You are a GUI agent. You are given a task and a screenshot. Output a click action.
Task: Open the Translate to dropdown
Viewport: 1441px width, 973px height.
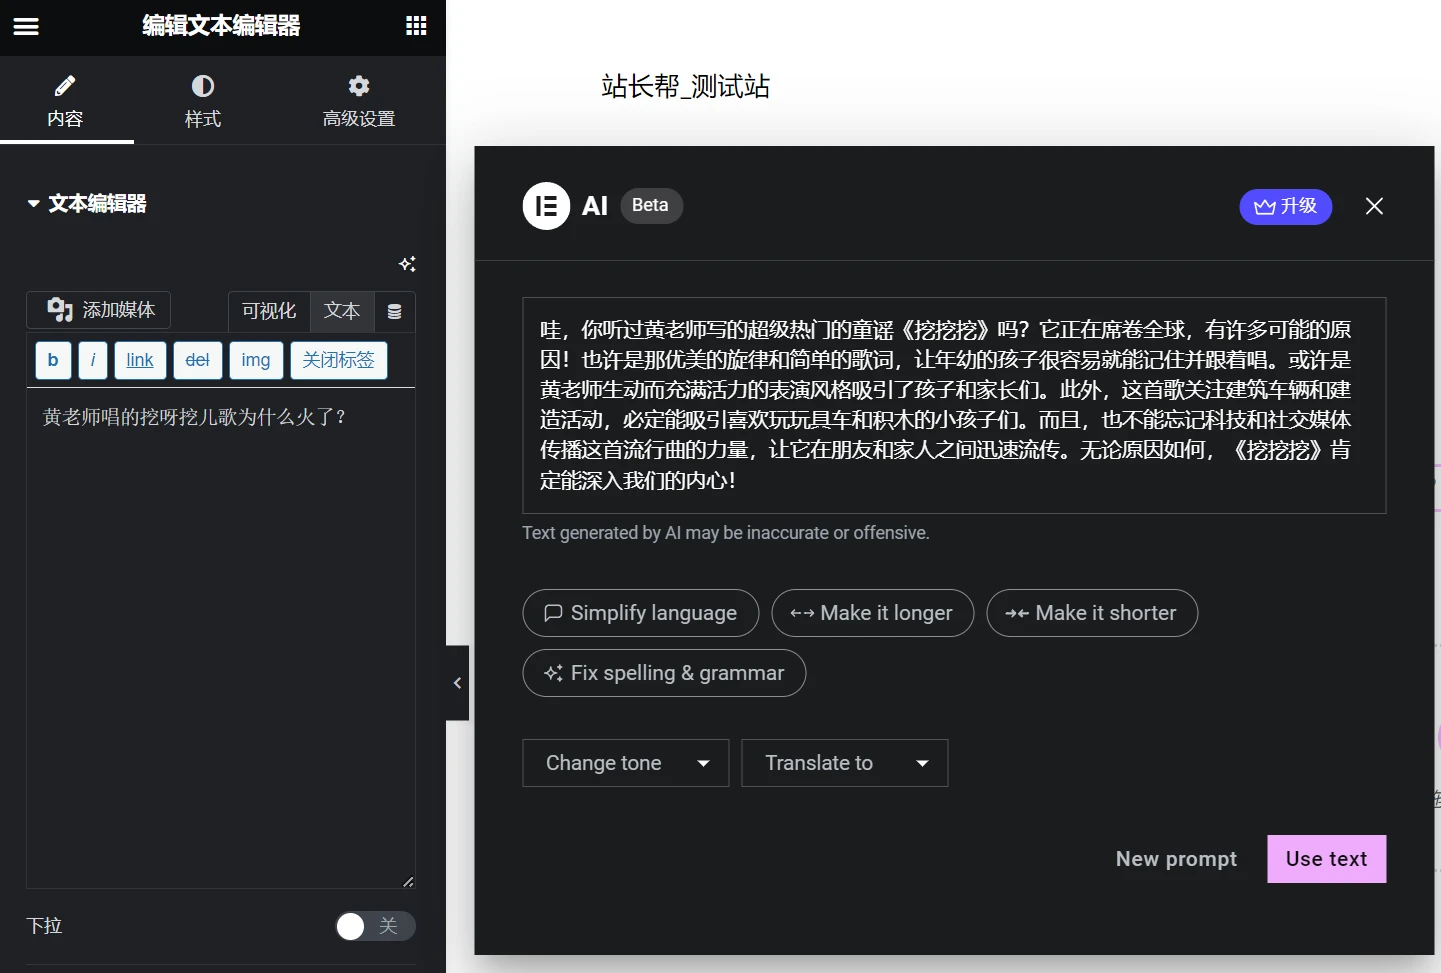844,763
